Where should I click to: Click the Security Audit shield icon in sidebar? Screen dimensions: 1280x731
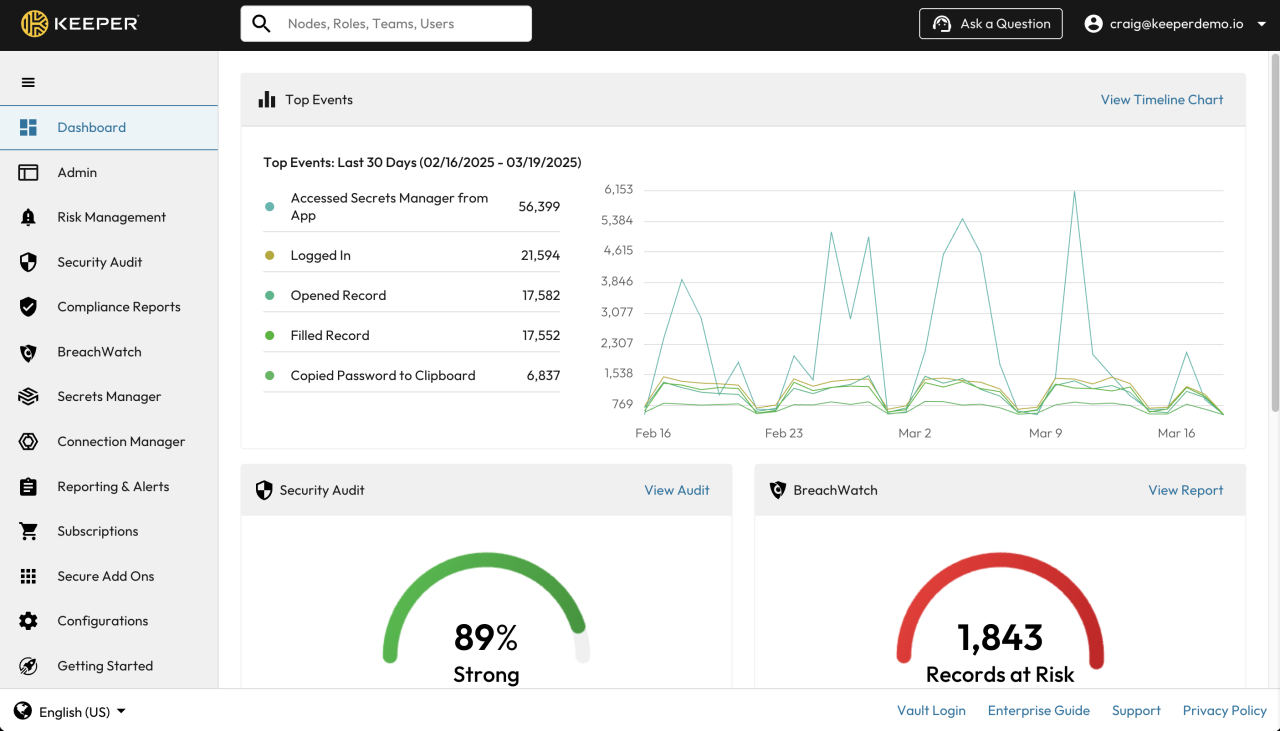click(28, 262)
